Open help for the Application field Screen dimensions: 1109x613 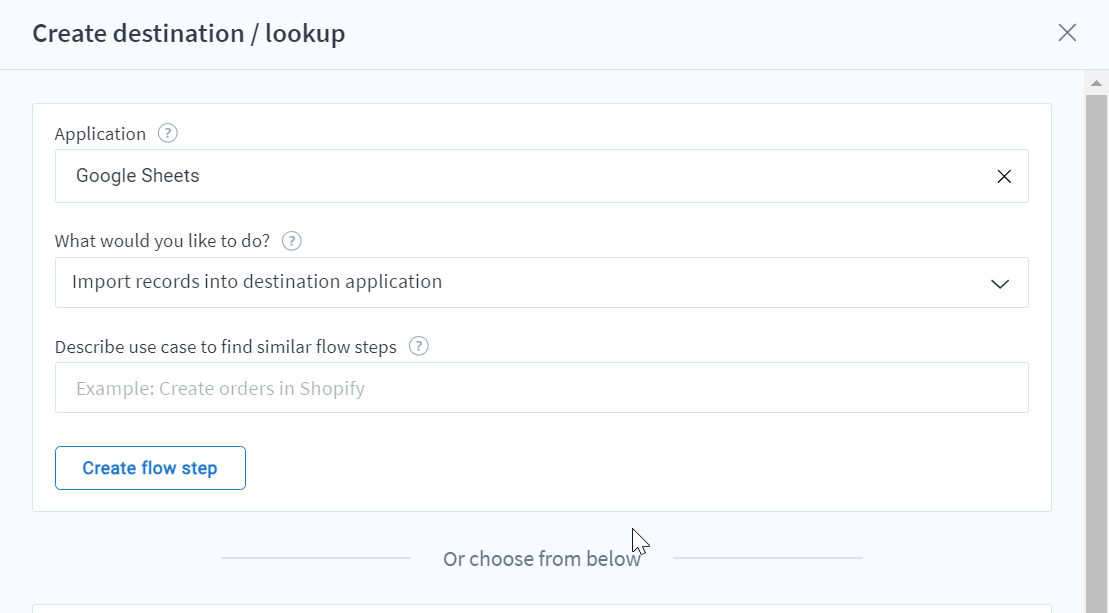[167, 132]
